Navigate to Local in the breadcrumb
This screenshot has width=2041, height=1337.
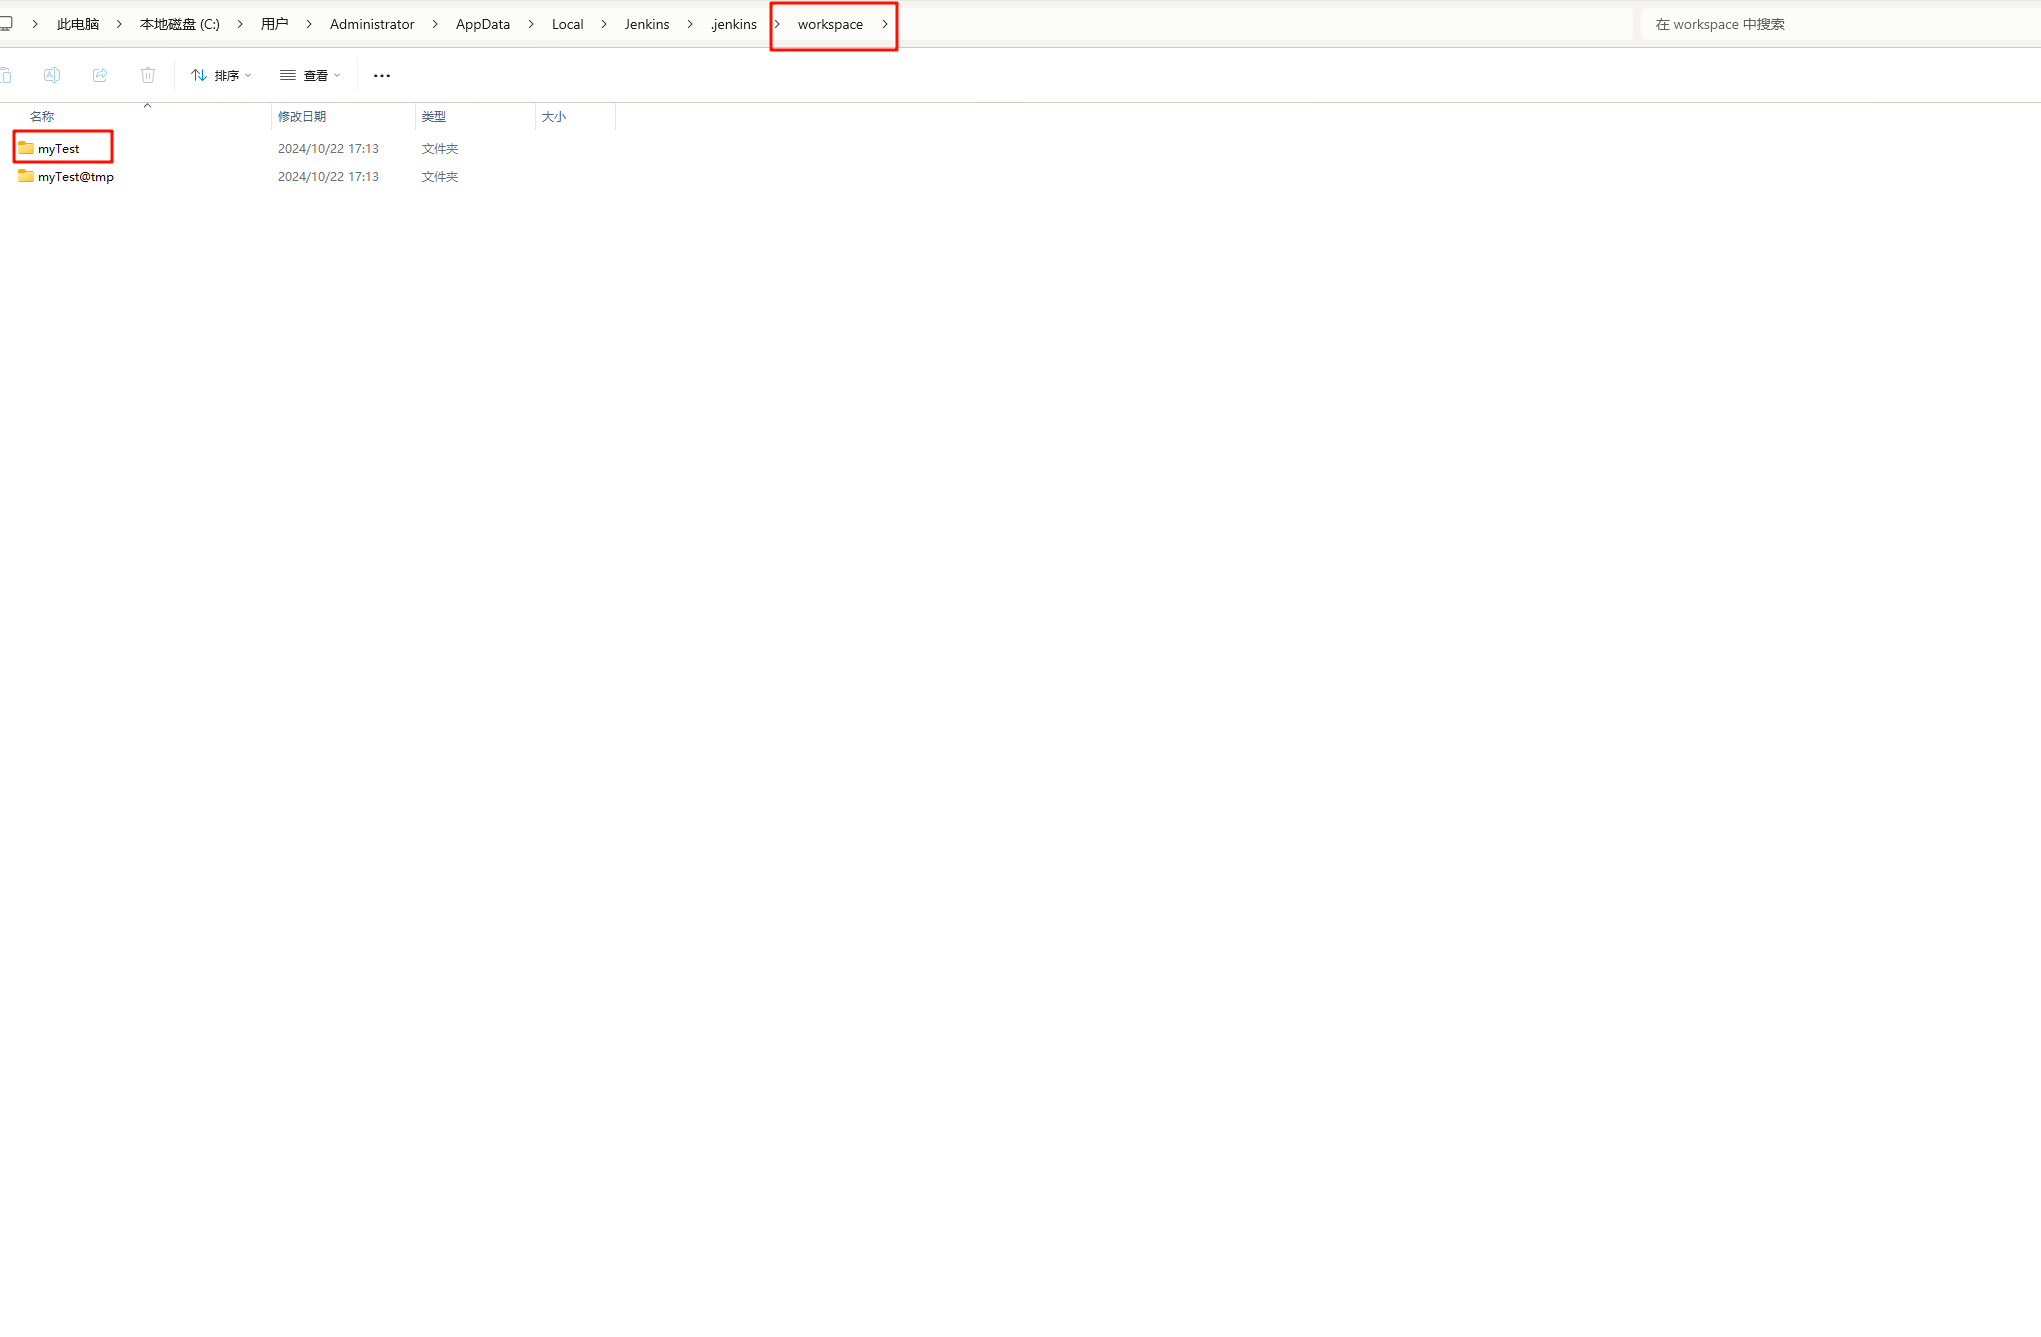click(567, 24)
